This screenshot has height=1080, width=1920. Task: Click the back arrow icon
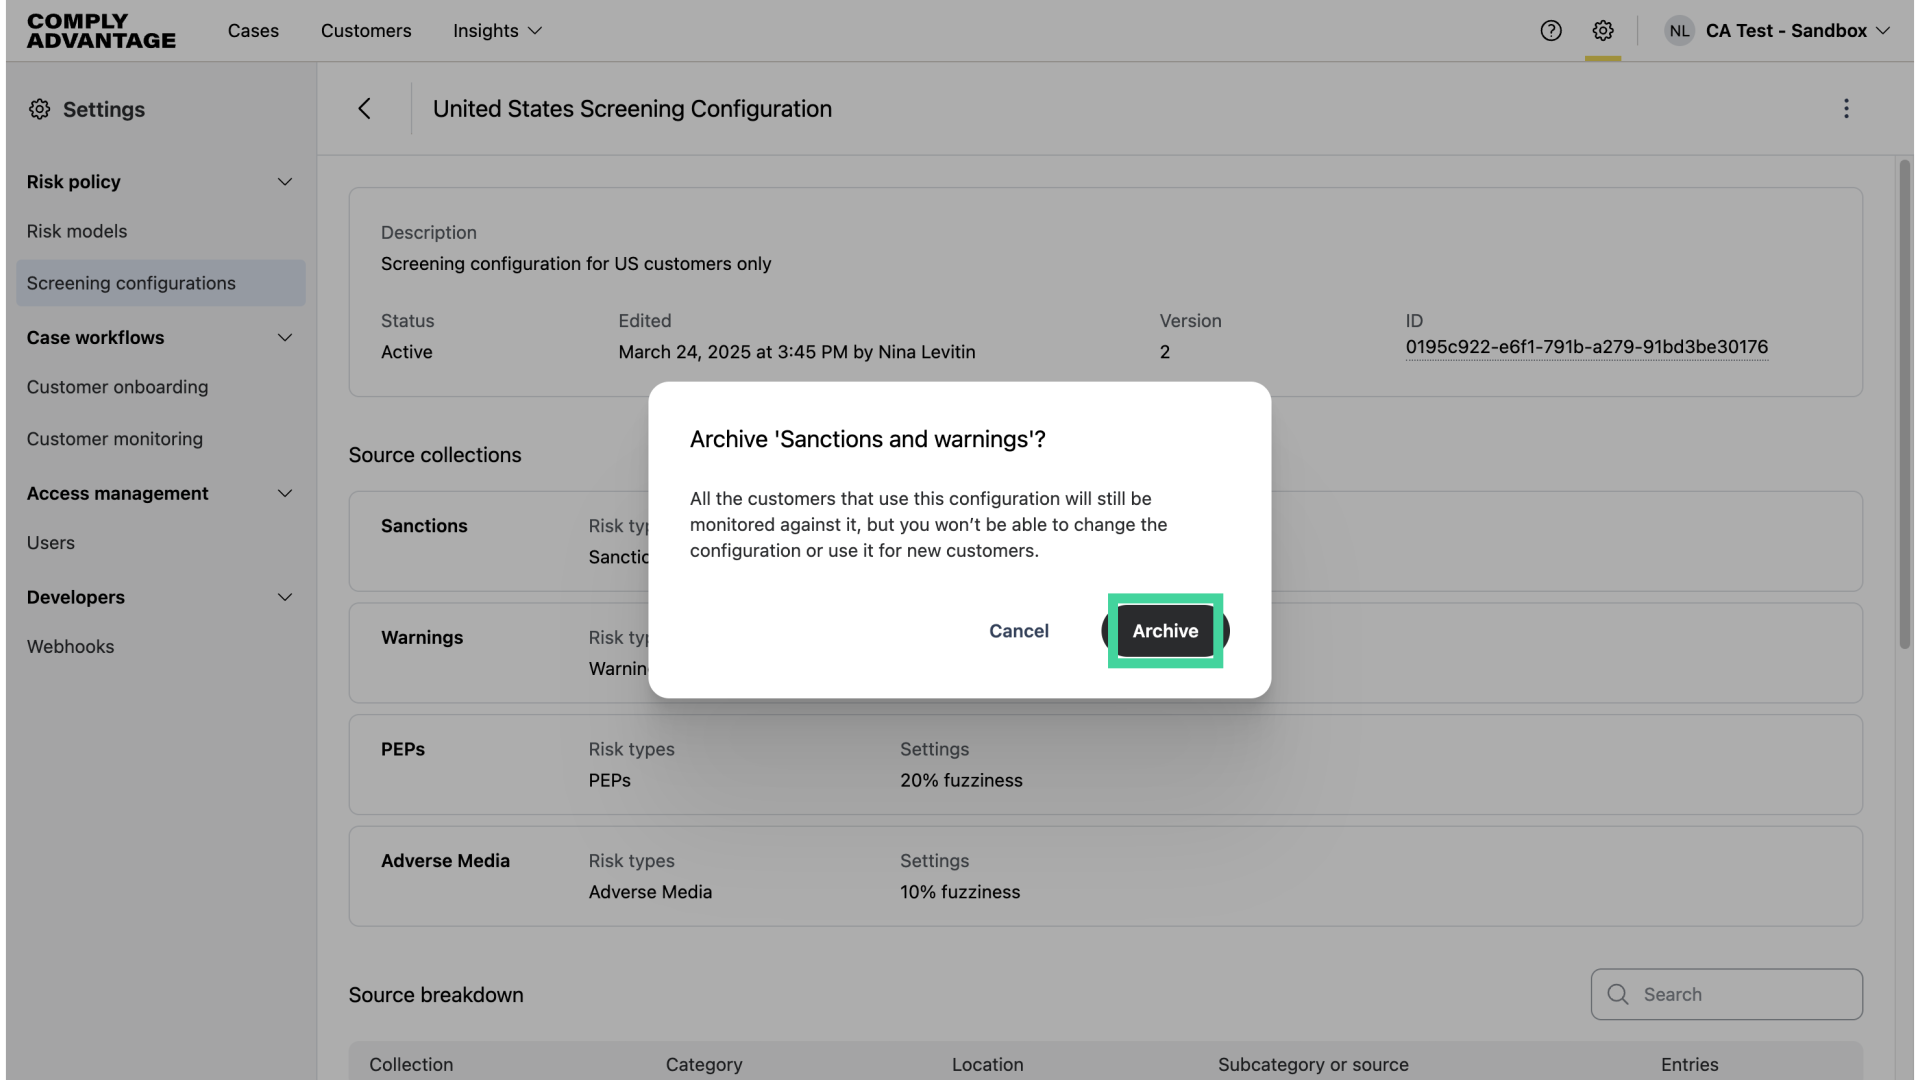point(365,109)
